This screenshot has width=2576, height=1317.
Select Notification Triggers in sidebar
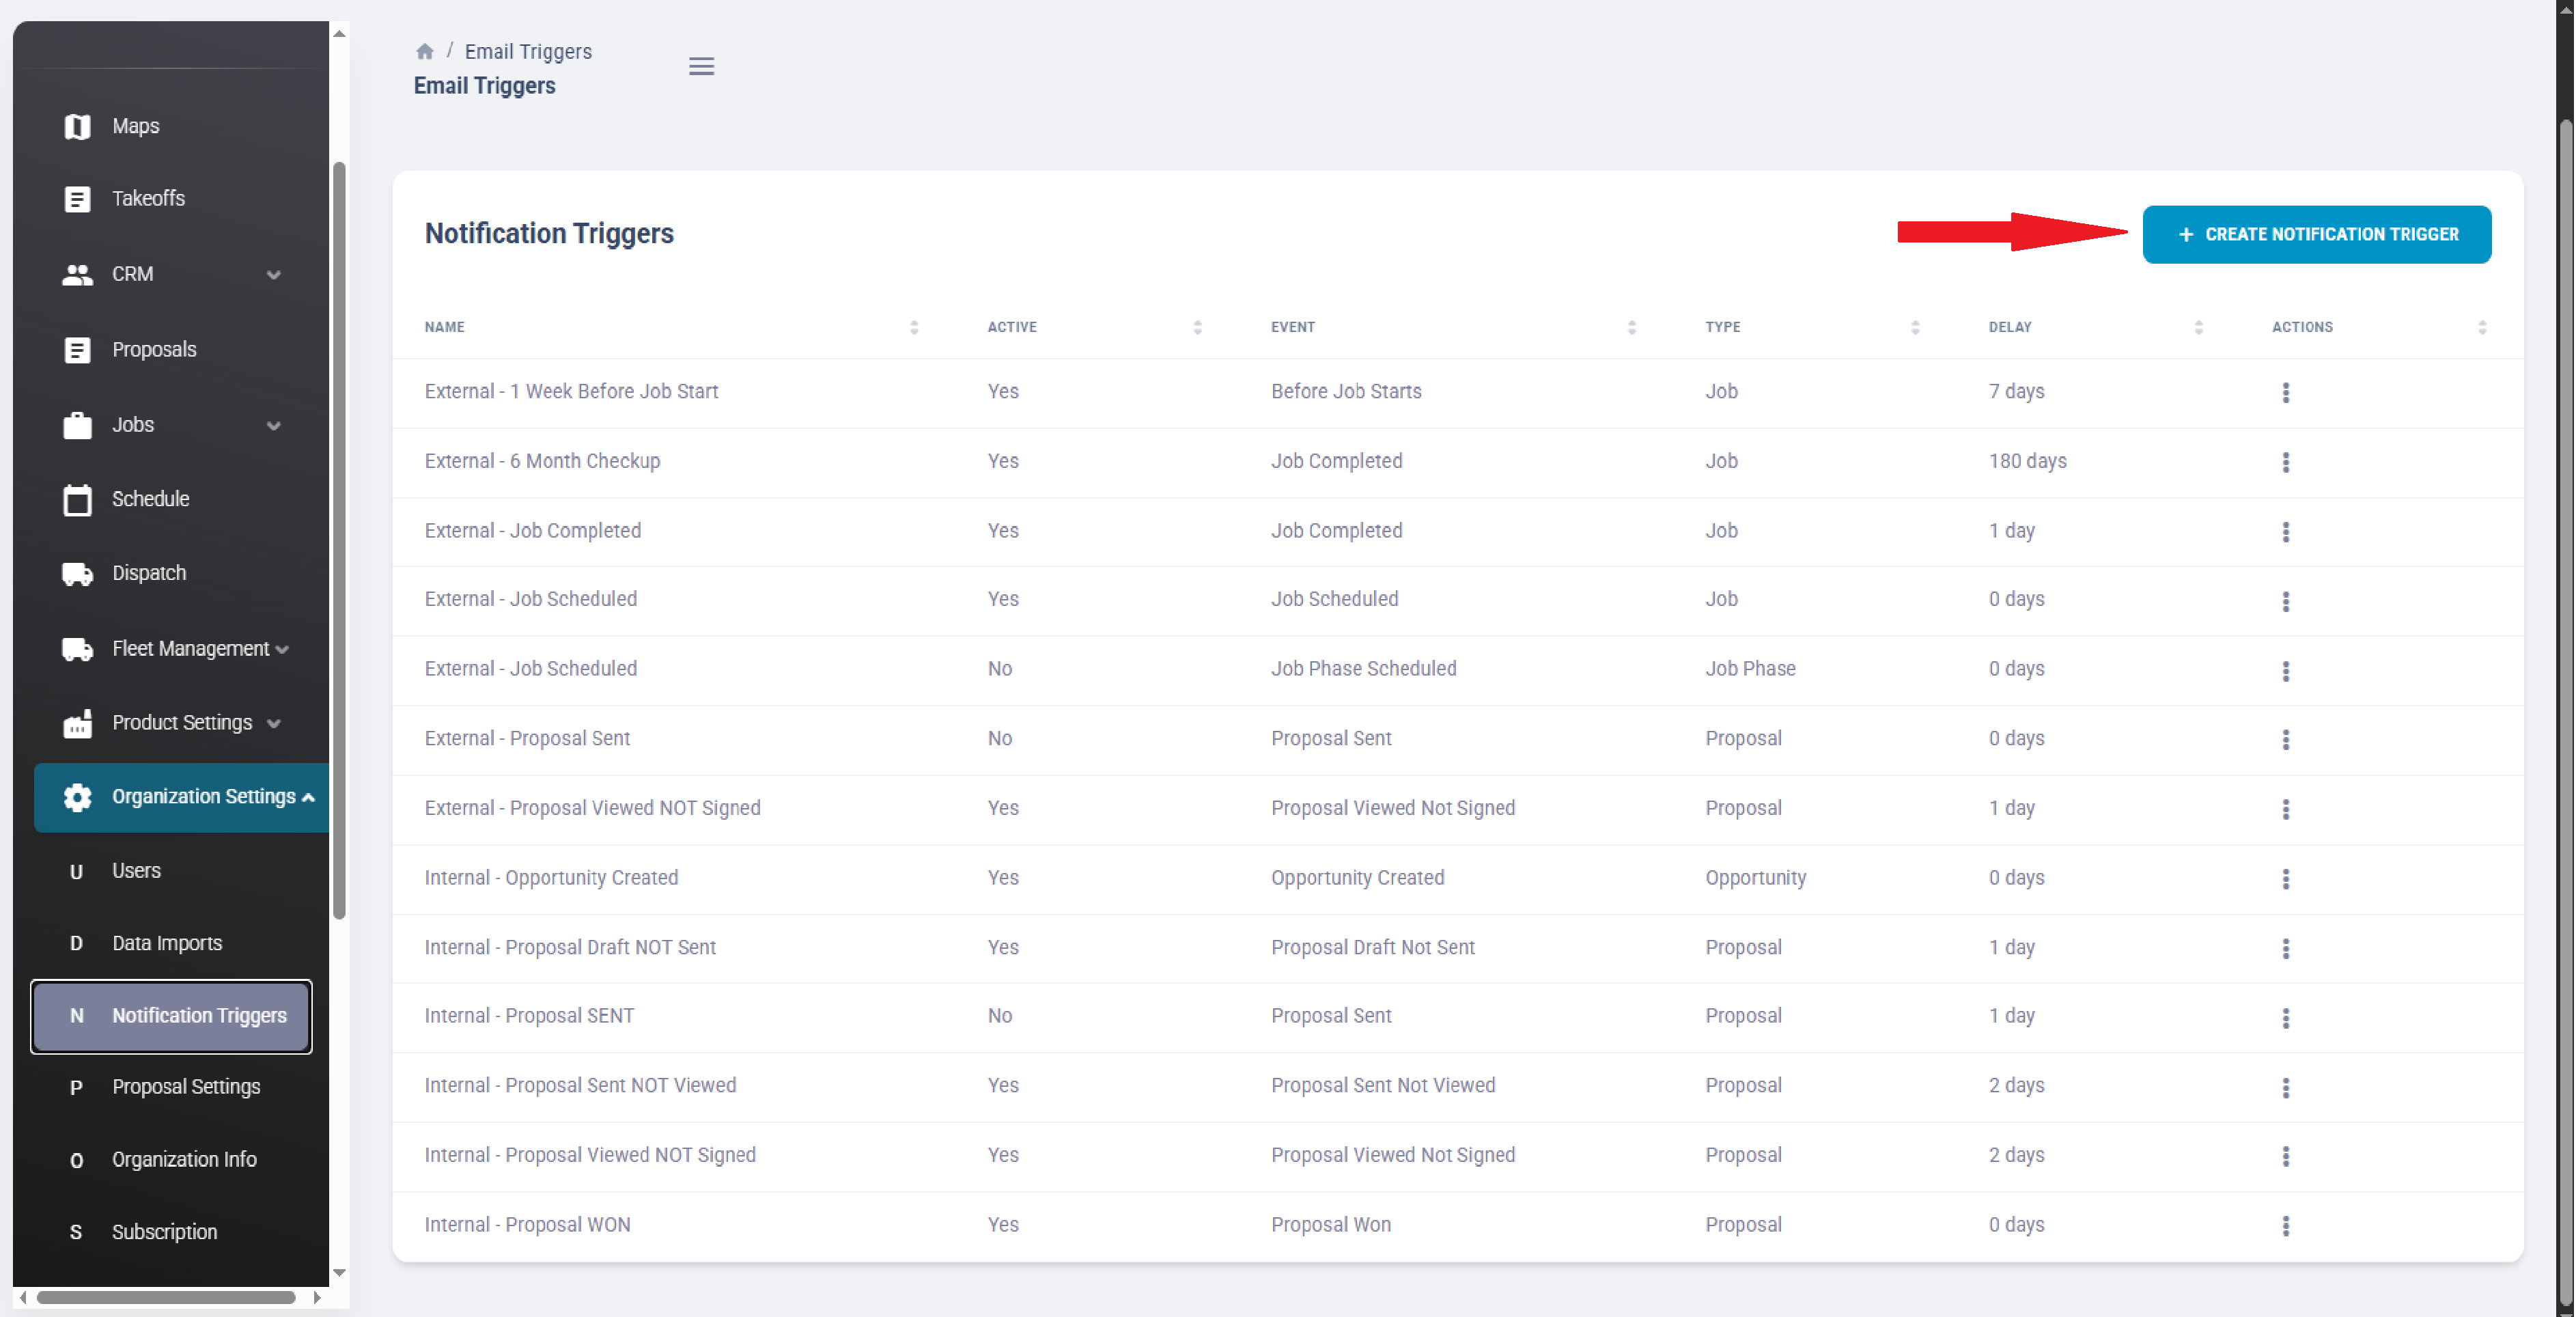click(x=172, y=1016)
